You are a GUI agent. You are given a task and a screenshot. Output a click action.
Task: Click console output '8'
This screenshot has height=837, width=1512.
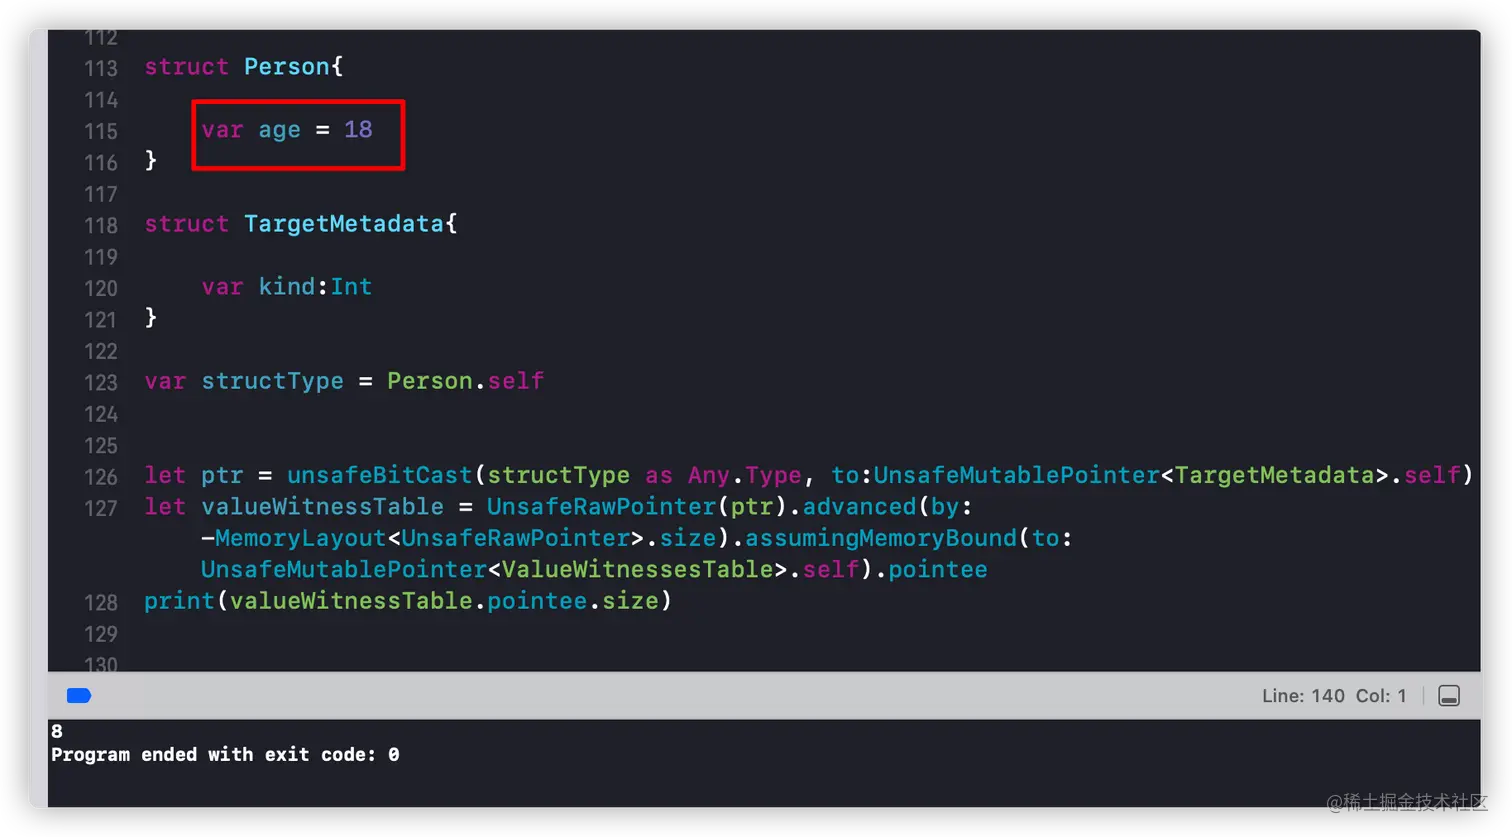pos(57,731)
